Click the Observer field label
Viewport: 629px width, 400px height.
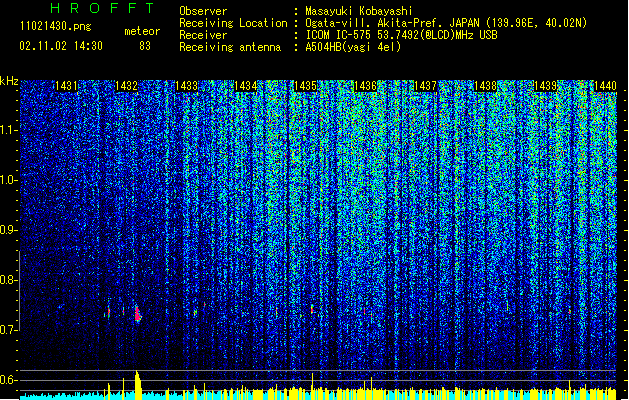pos(203,11)
